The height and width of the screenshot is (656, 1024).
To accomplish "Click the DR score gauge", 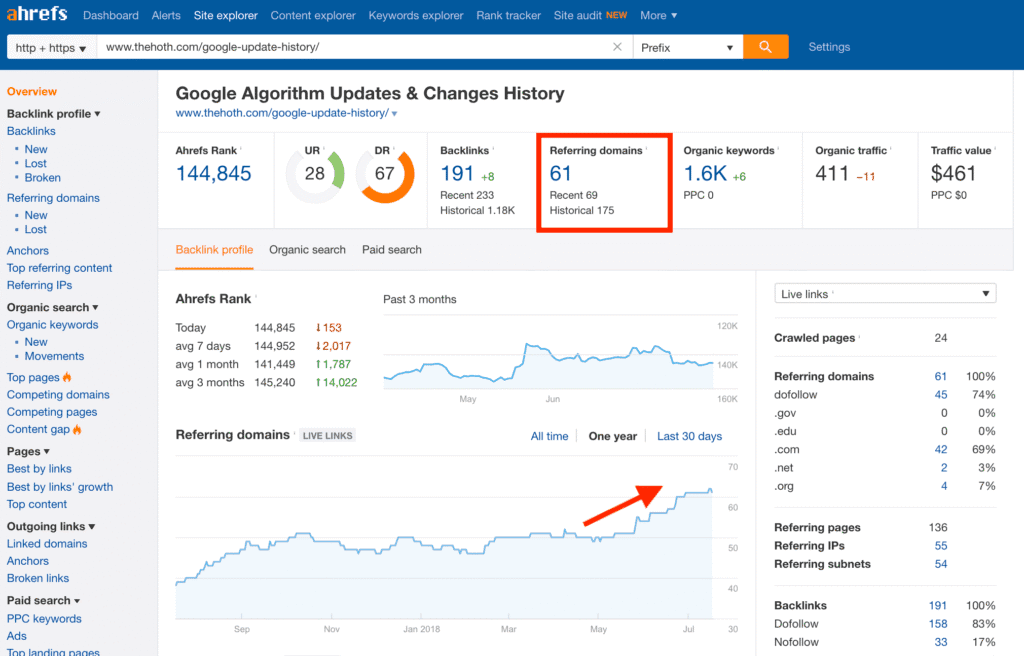I will pos(387,172).
